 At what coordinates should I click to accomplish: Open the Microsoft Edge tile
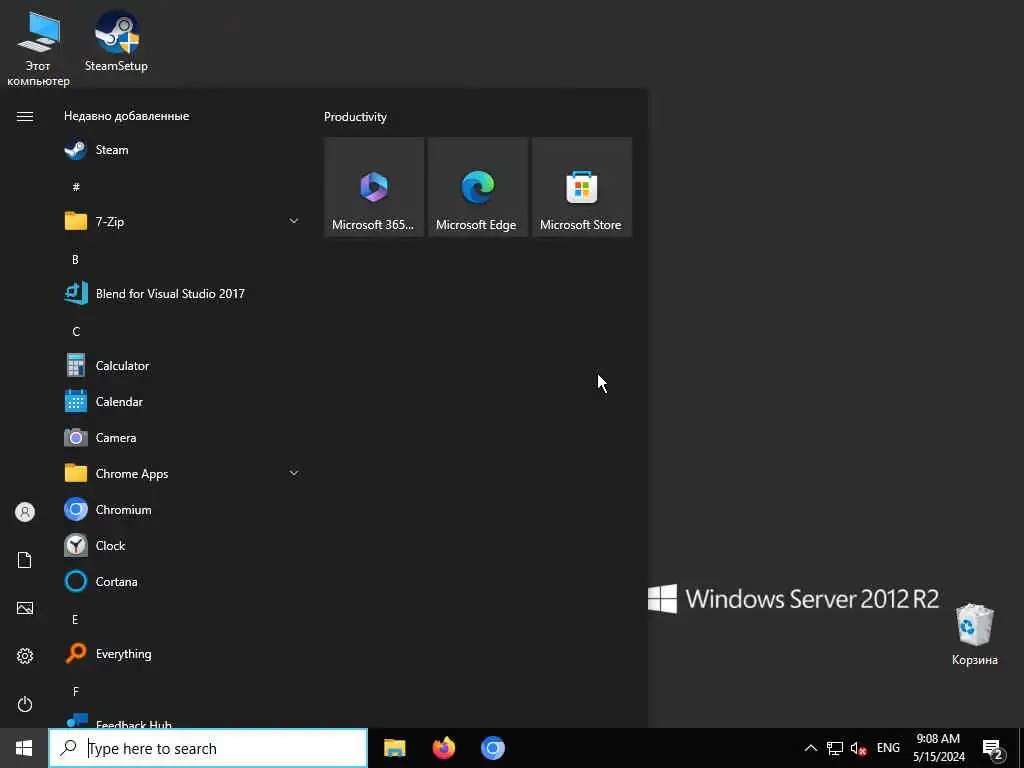pyautogui.click(x=477, y=187)
